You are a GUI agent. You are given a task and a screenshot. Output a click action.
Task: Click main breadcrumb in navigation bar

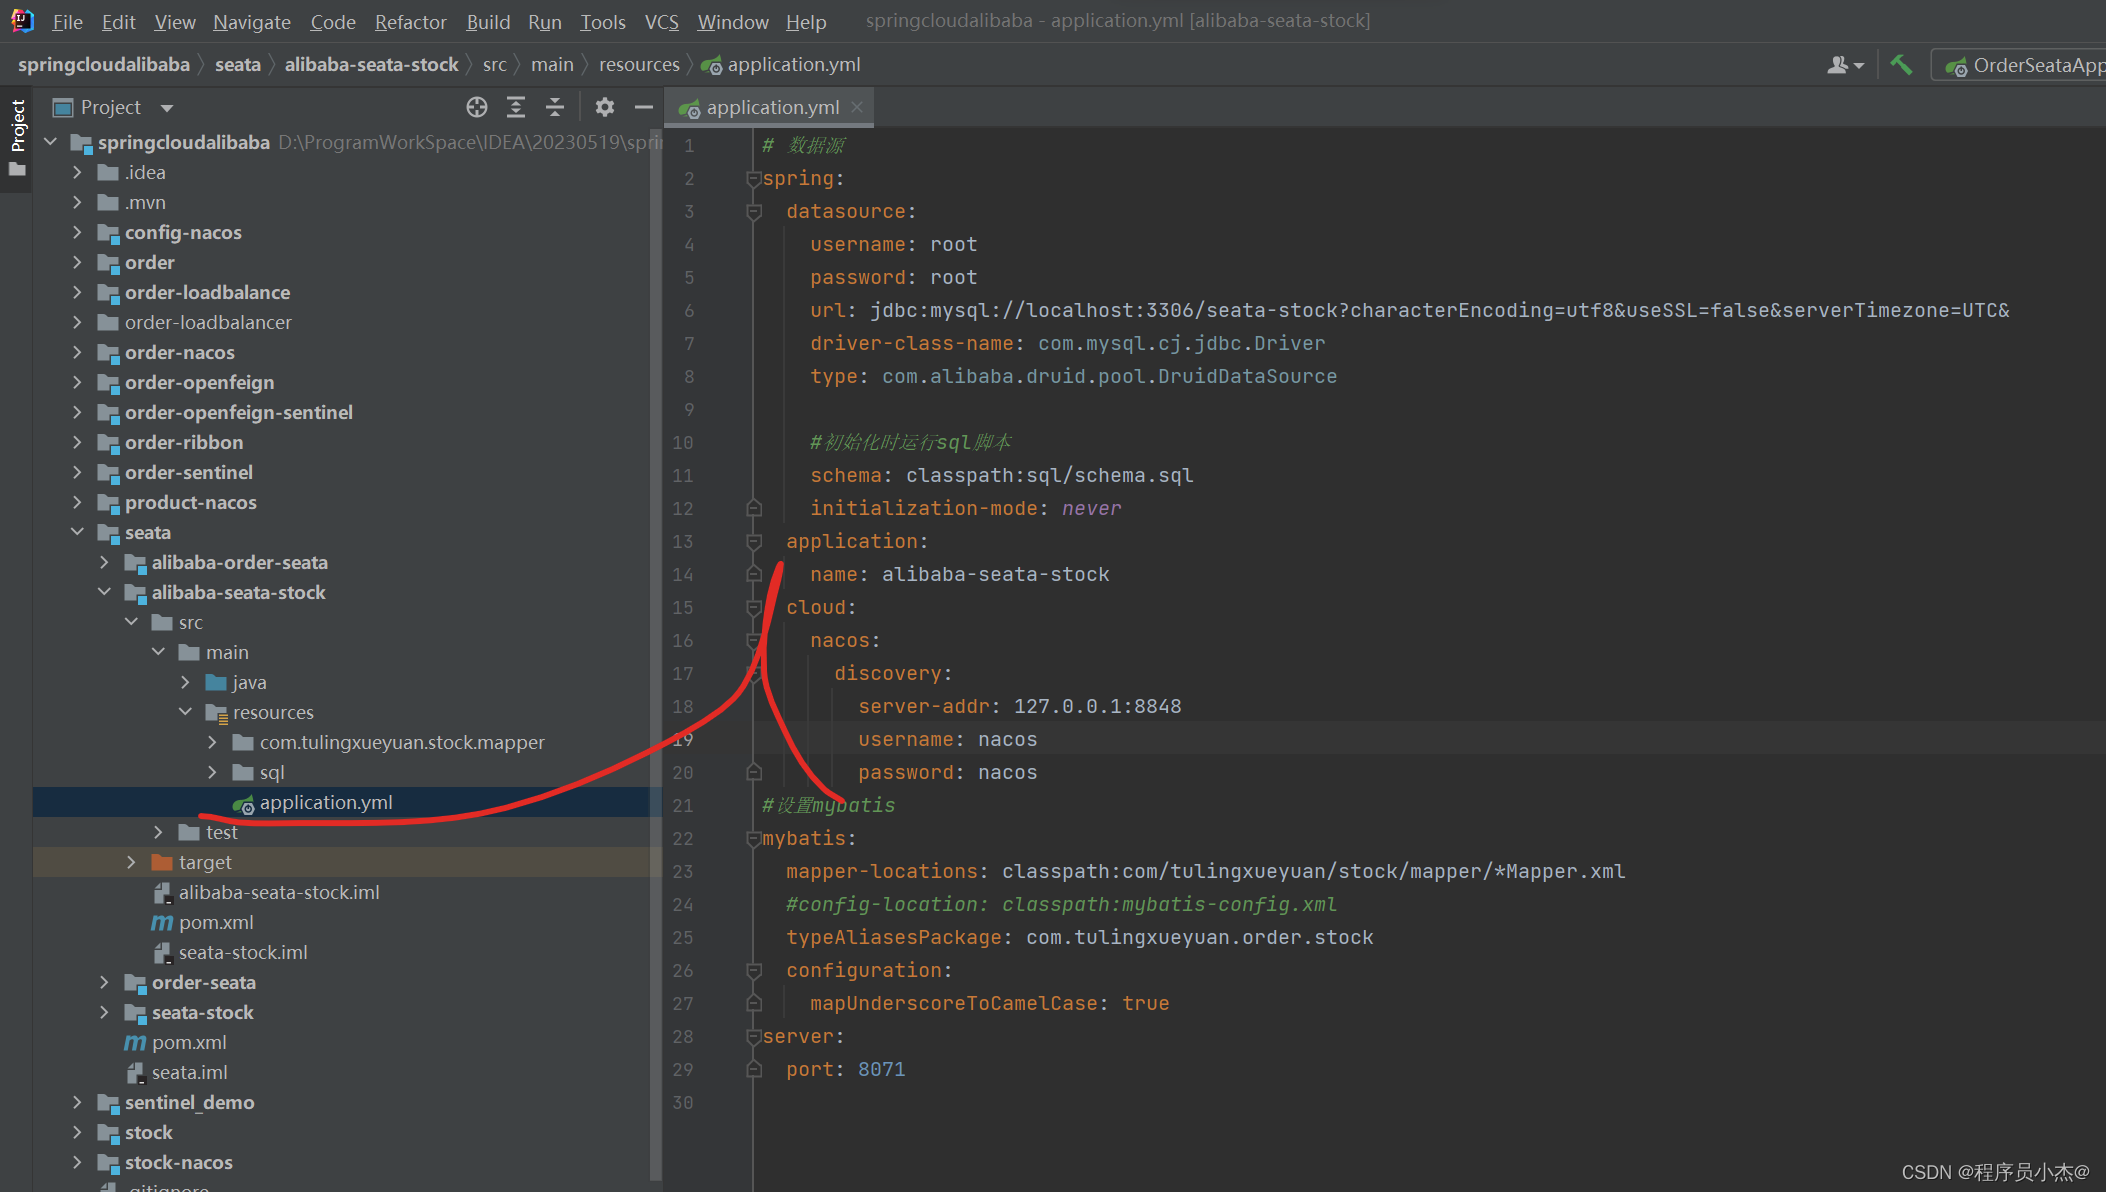tap(552, 64)
